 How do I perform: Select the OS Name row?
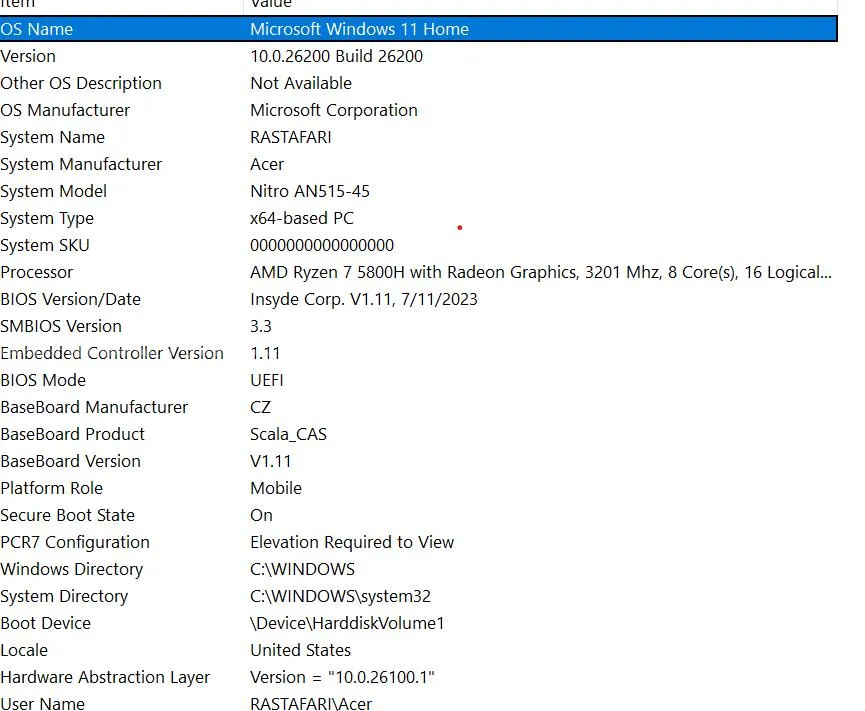tap(37, 29)
